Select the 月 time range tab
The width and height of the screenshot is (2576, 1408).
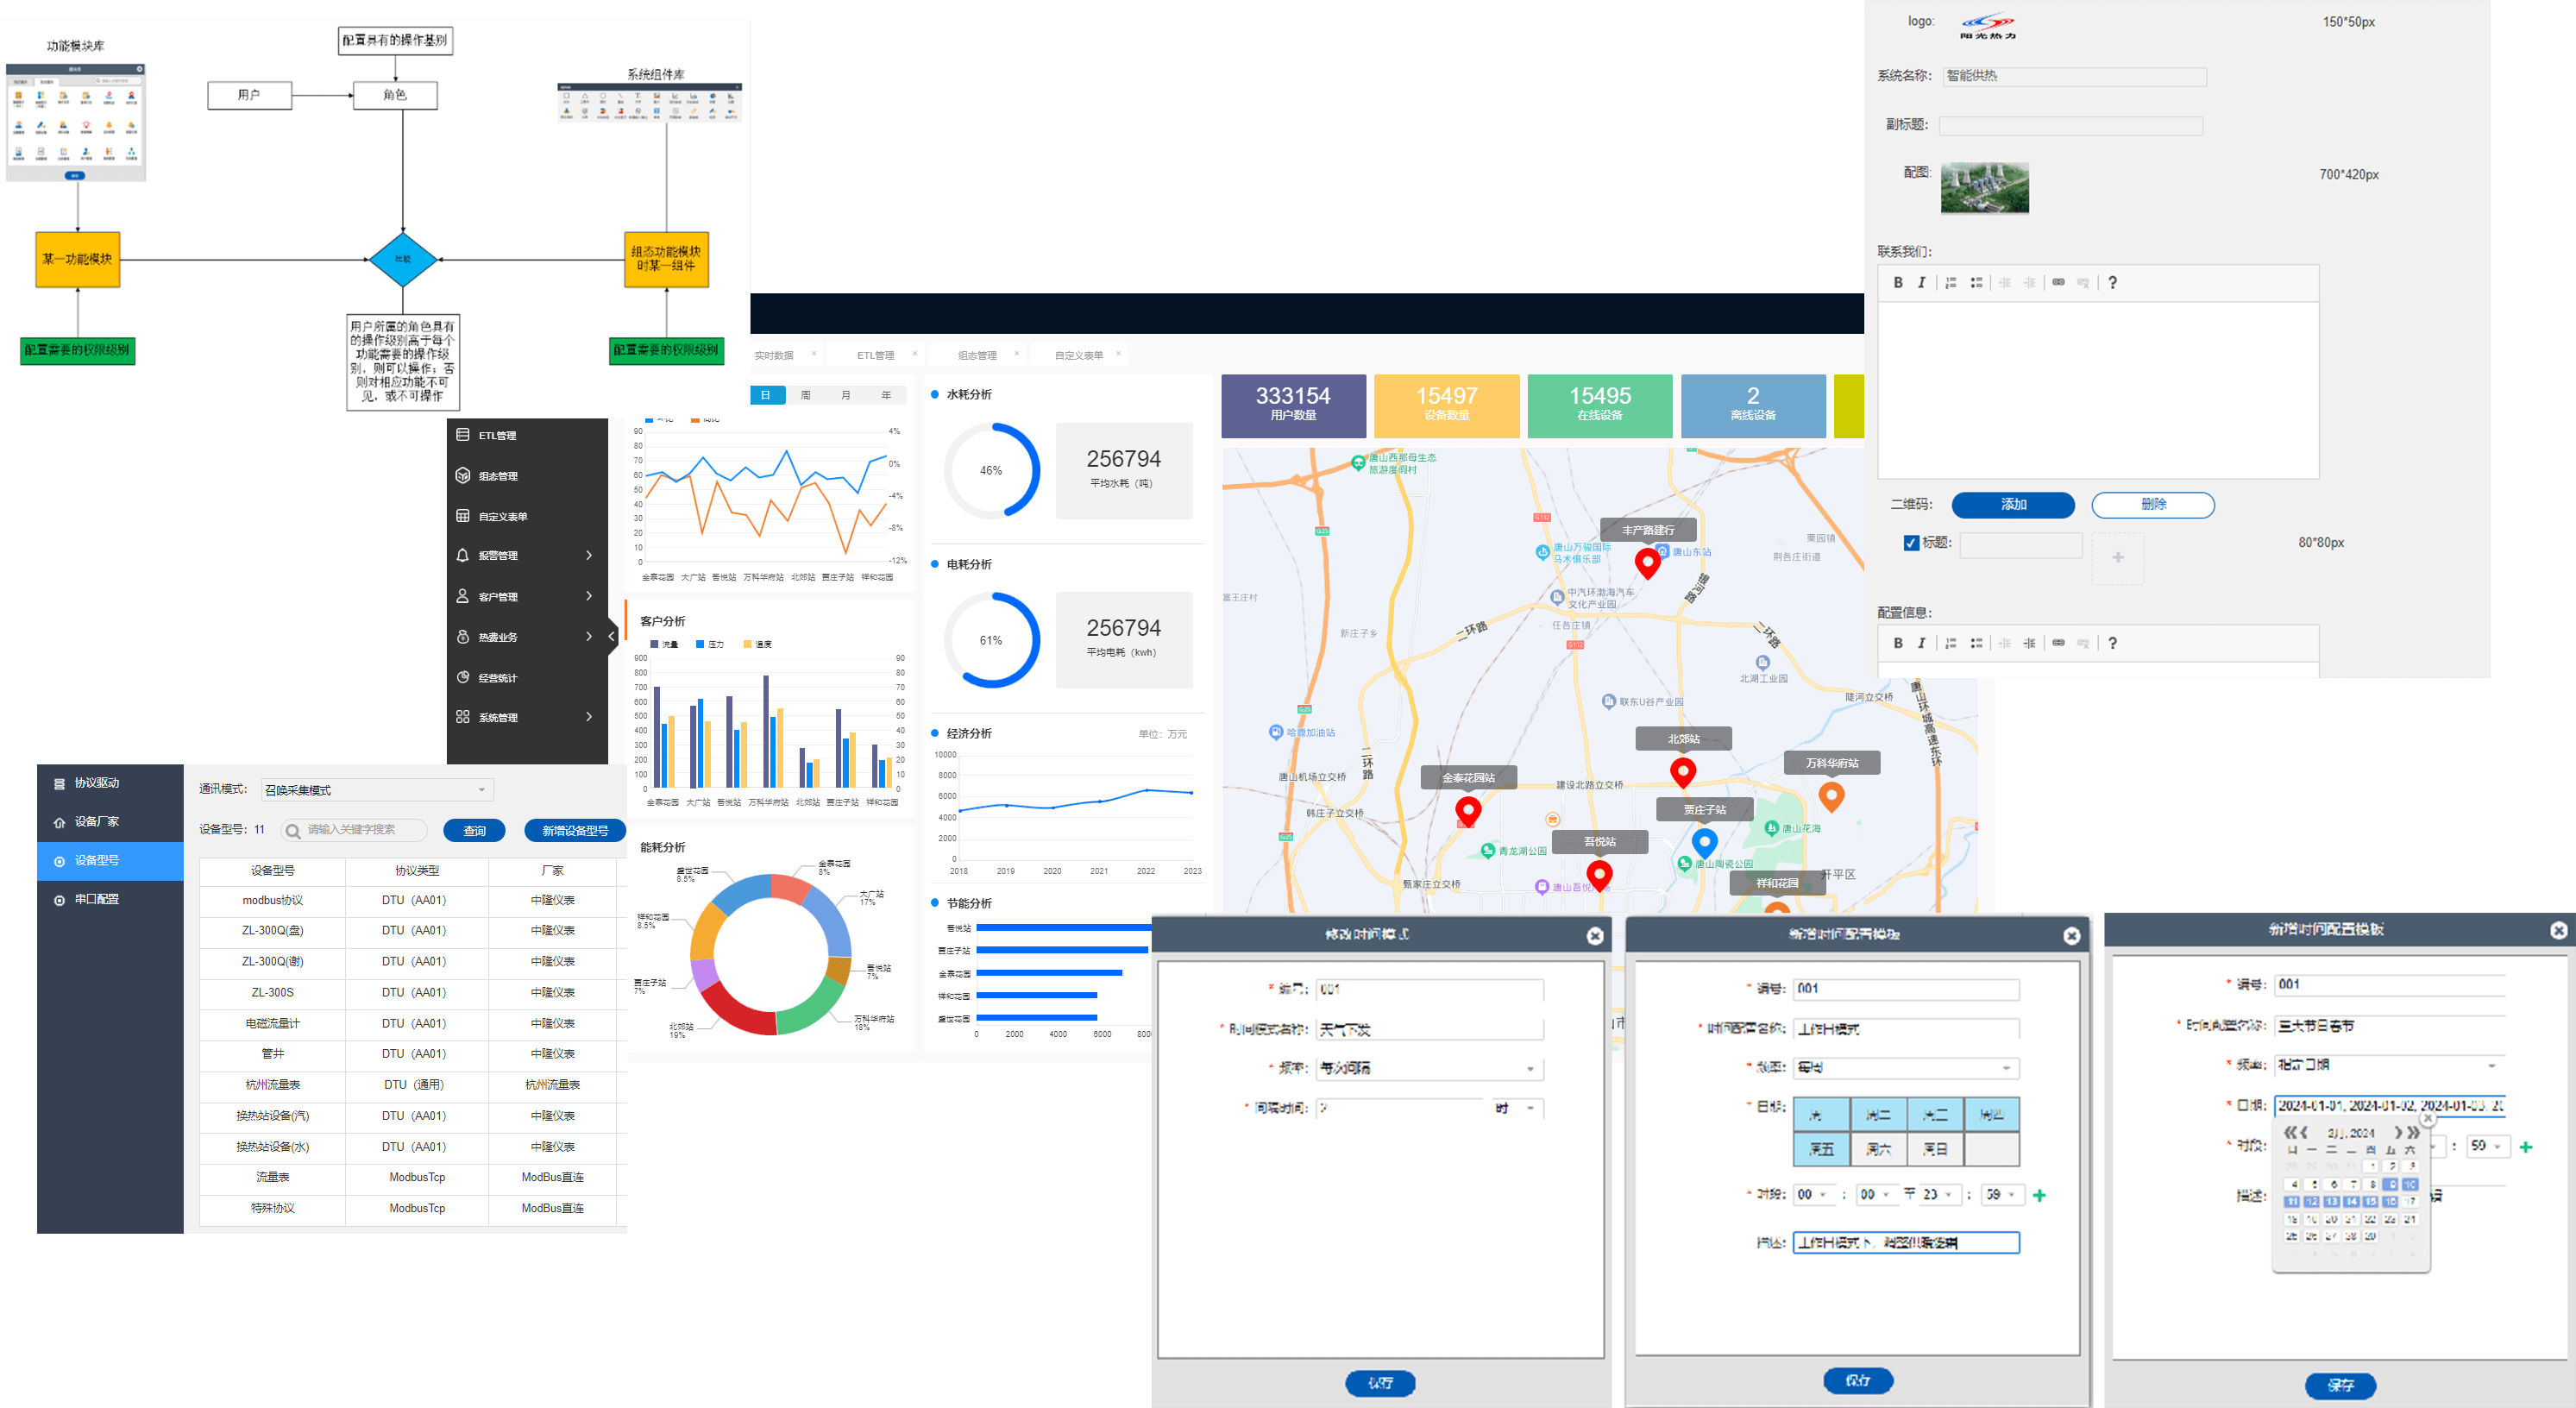pyautogui.click(x=846, y=395)
